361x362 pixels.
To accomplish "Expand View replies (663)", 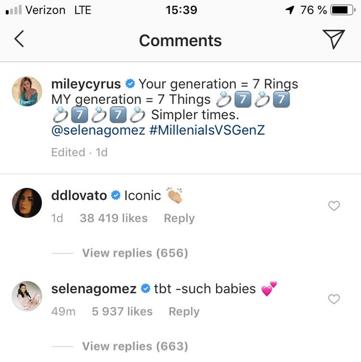I will [135, 346].
